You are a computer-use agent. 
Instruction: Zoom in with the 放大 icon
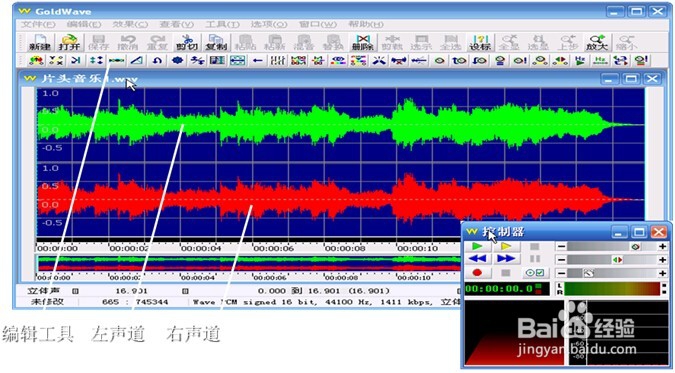(x=597, y=42)
